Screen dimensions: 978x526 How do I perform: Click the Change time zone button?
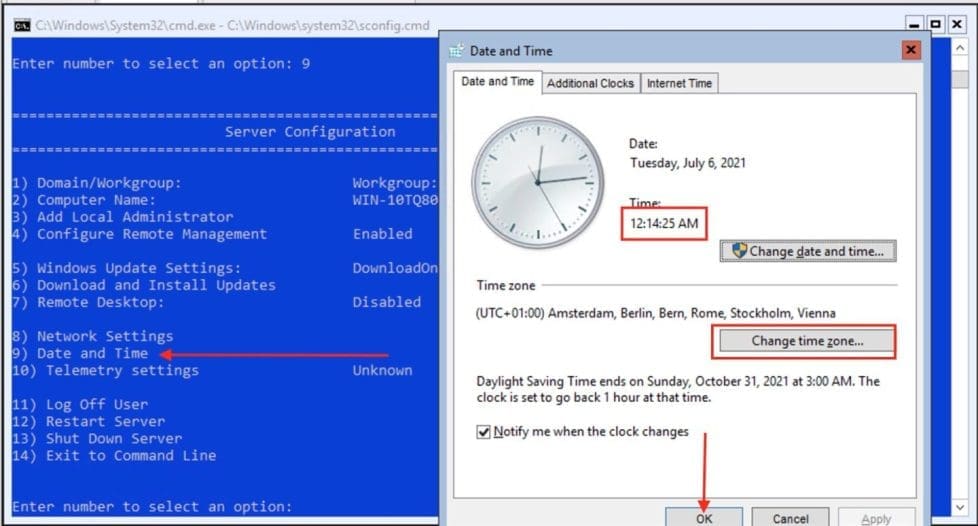pyautogui.click(x=807, y=341)
